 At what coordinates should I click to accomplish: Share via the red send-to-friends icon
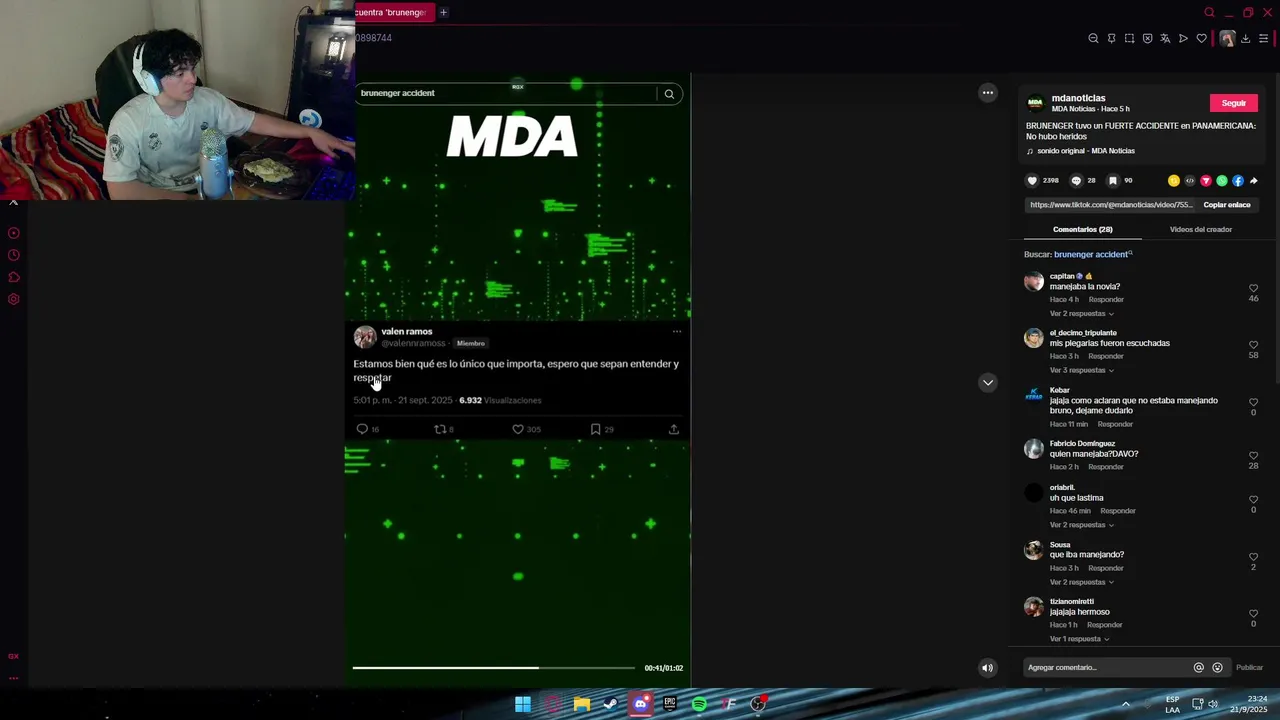point(1206,181)
